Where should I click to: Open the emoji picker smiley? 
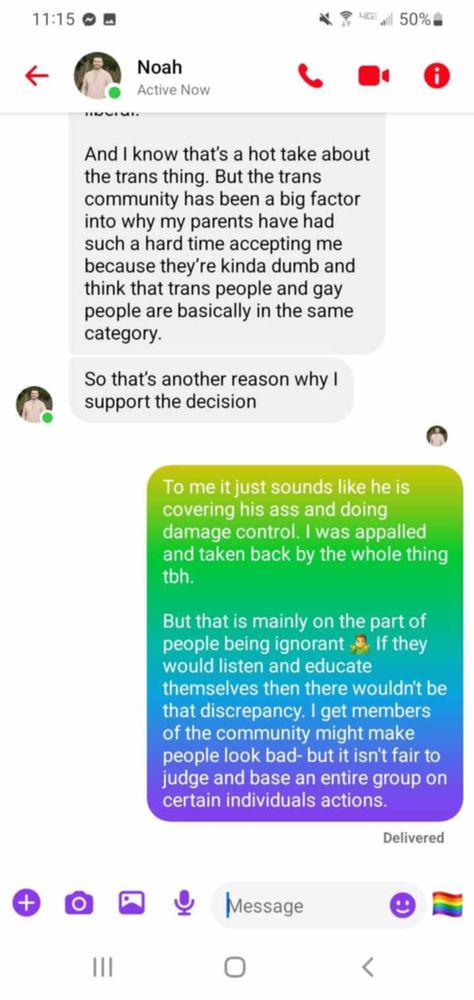(x=403, y=904)
